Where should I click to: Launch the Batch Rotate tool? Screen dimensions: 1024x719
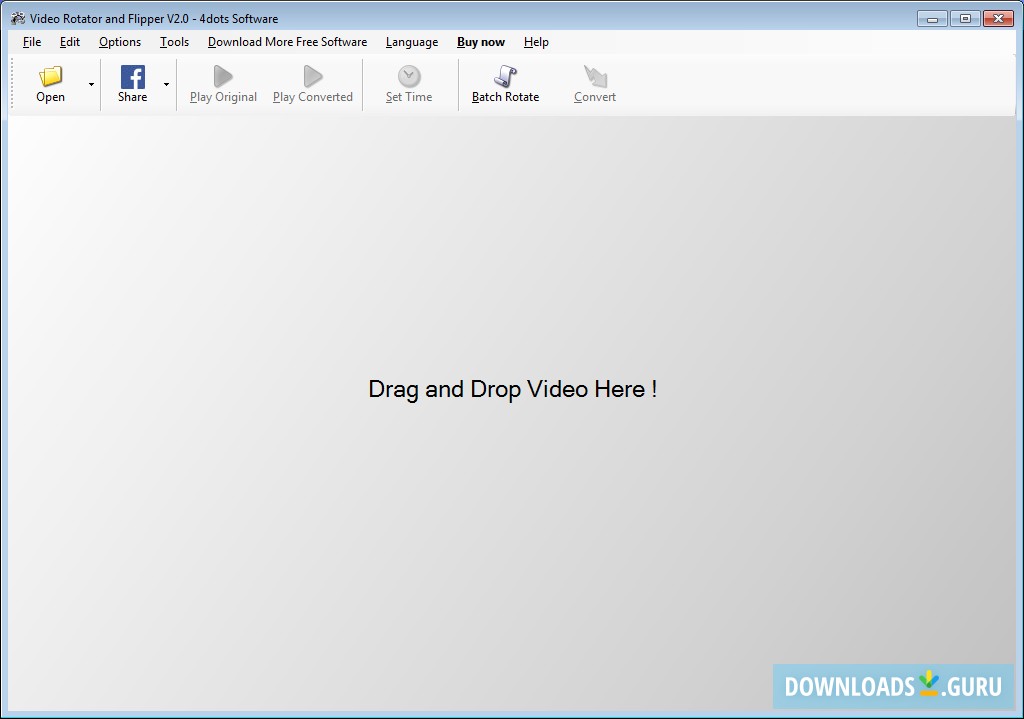point(505,77)
